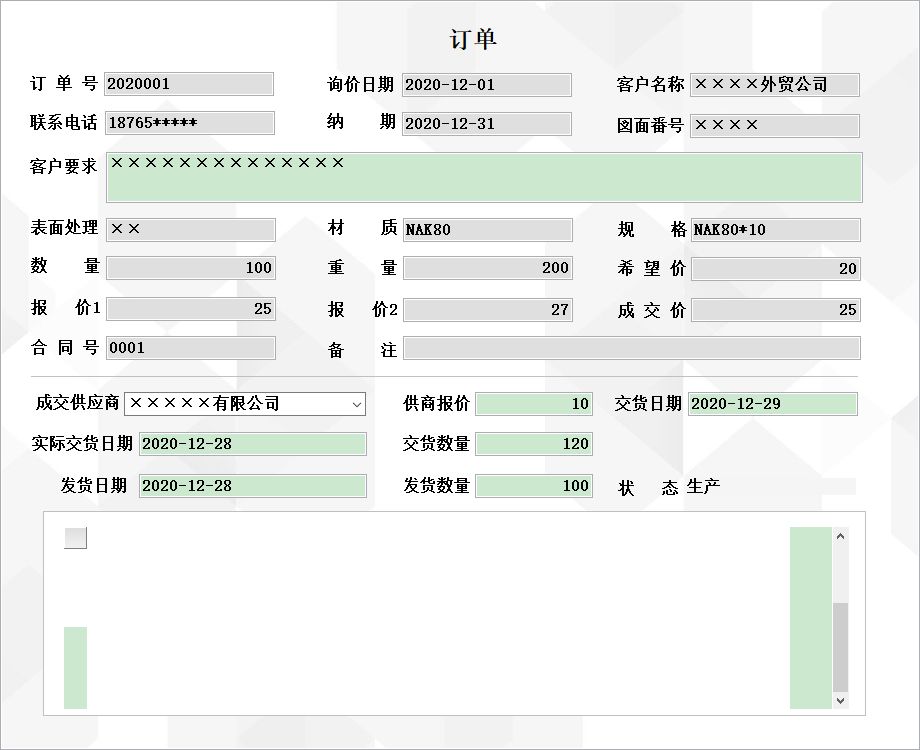Click the green 客户要求 text area

pyautogui.click(x=484, y=177)
